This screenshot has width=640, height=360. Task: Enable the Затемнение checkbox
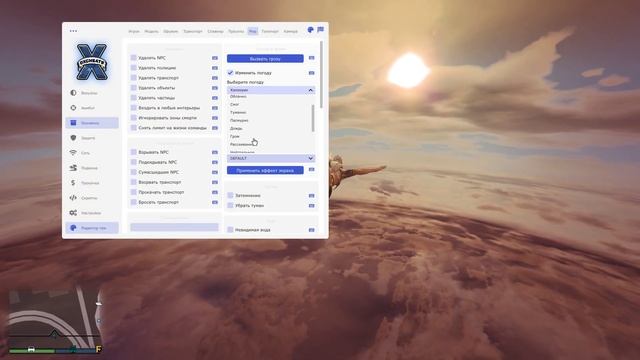click(230, 196)
